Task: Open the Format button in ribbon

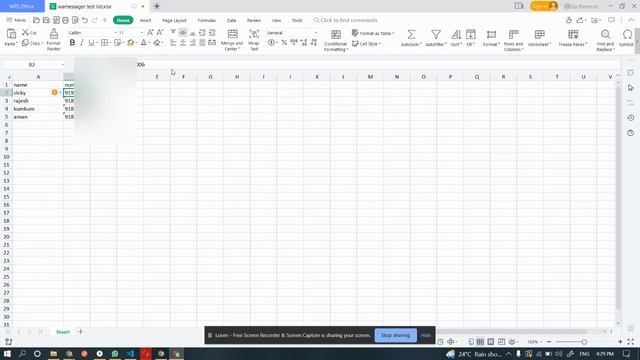Action: pos(491,38)
